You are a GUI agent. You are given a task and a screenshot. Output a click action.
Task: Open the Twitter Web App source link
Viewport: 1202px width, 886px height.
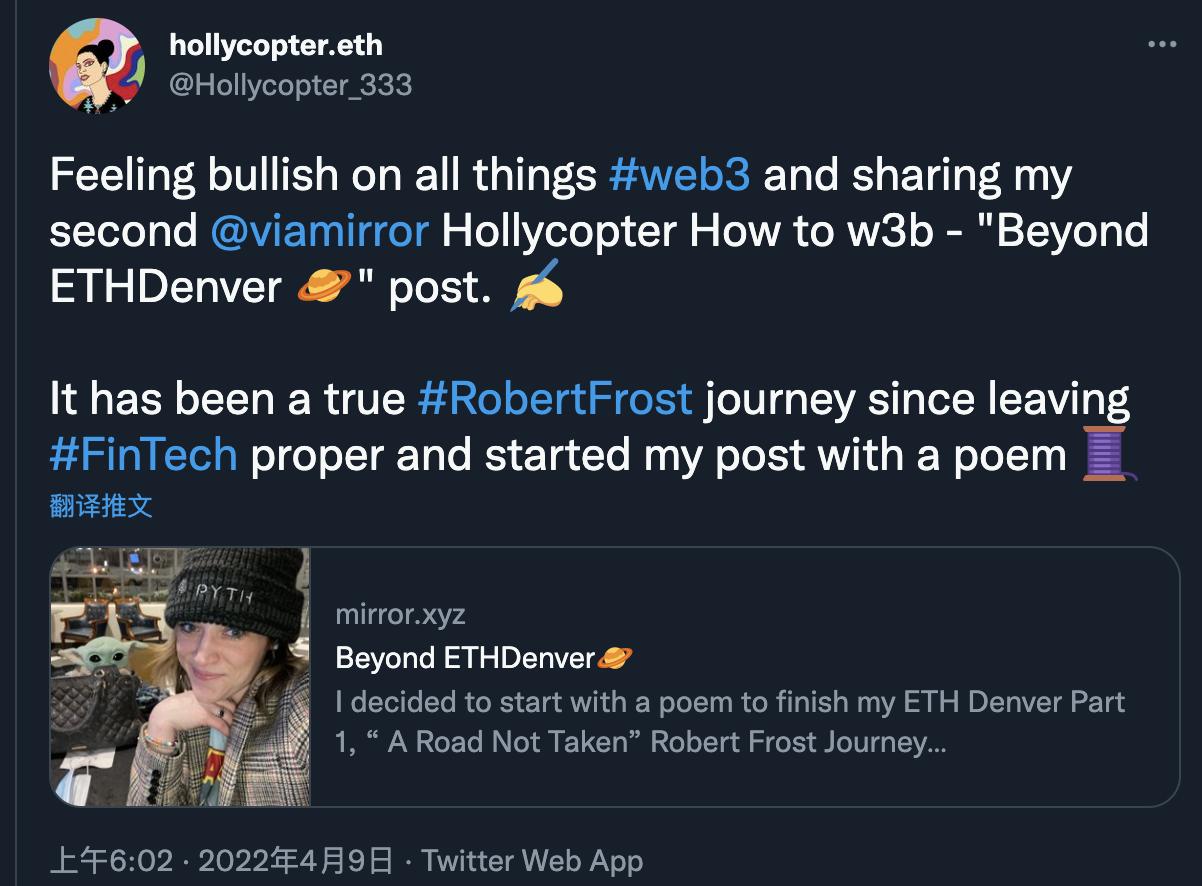point(532,861)
